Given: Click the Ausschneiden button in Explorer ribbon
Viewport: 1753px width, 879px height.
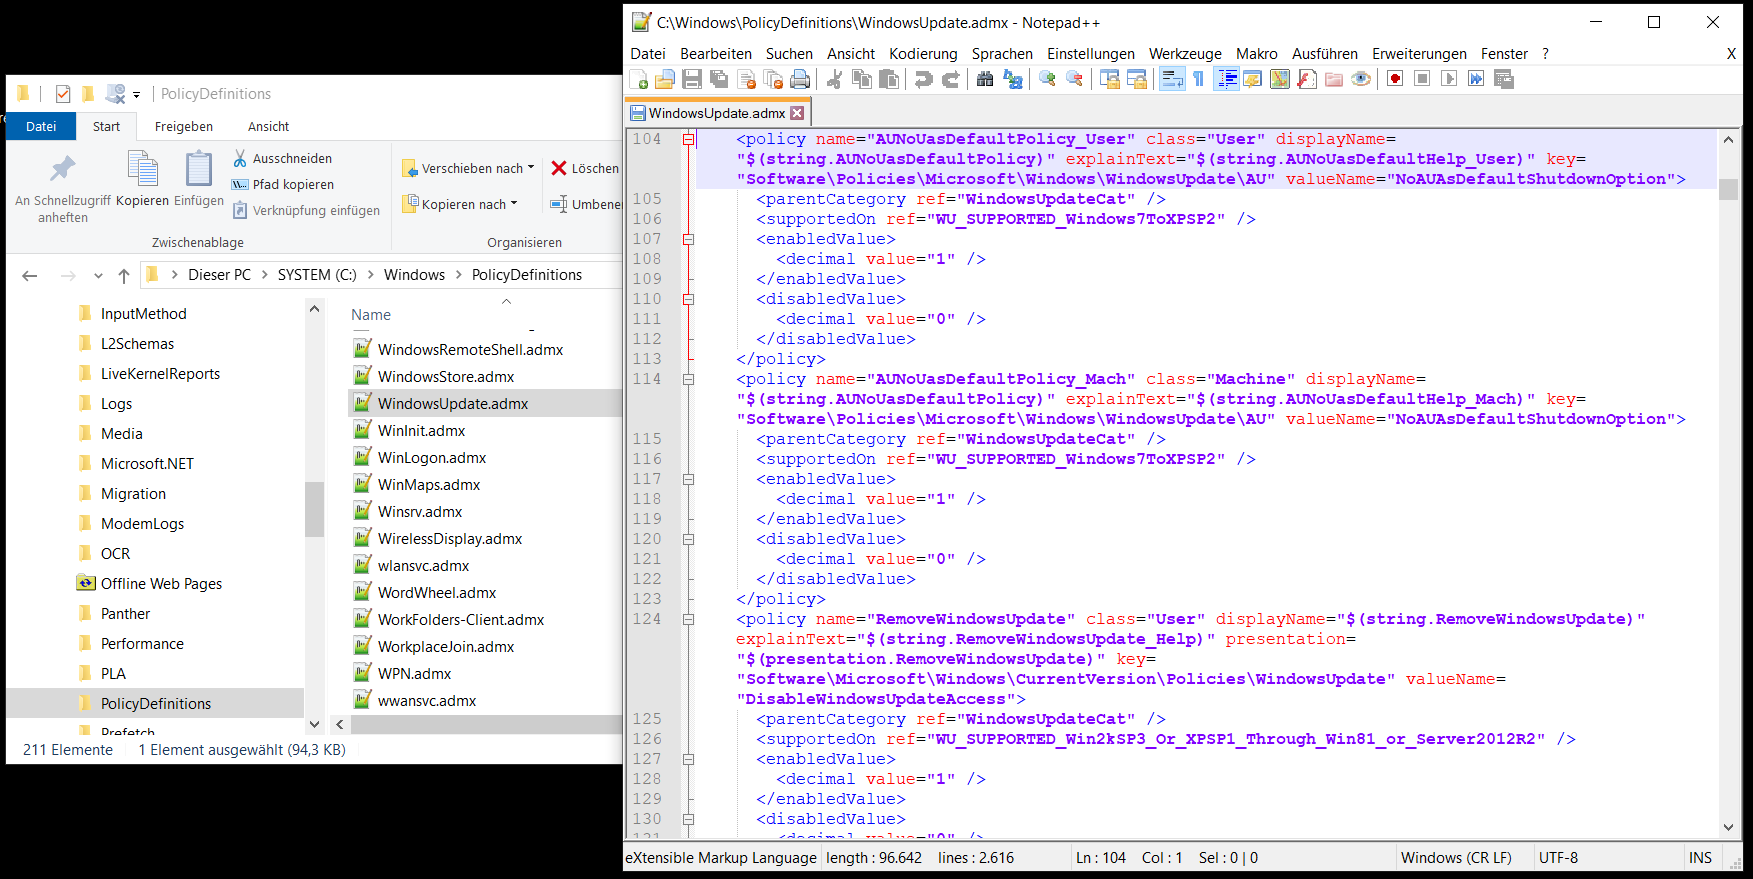Looking at the screenshot, I should (283, 158).
